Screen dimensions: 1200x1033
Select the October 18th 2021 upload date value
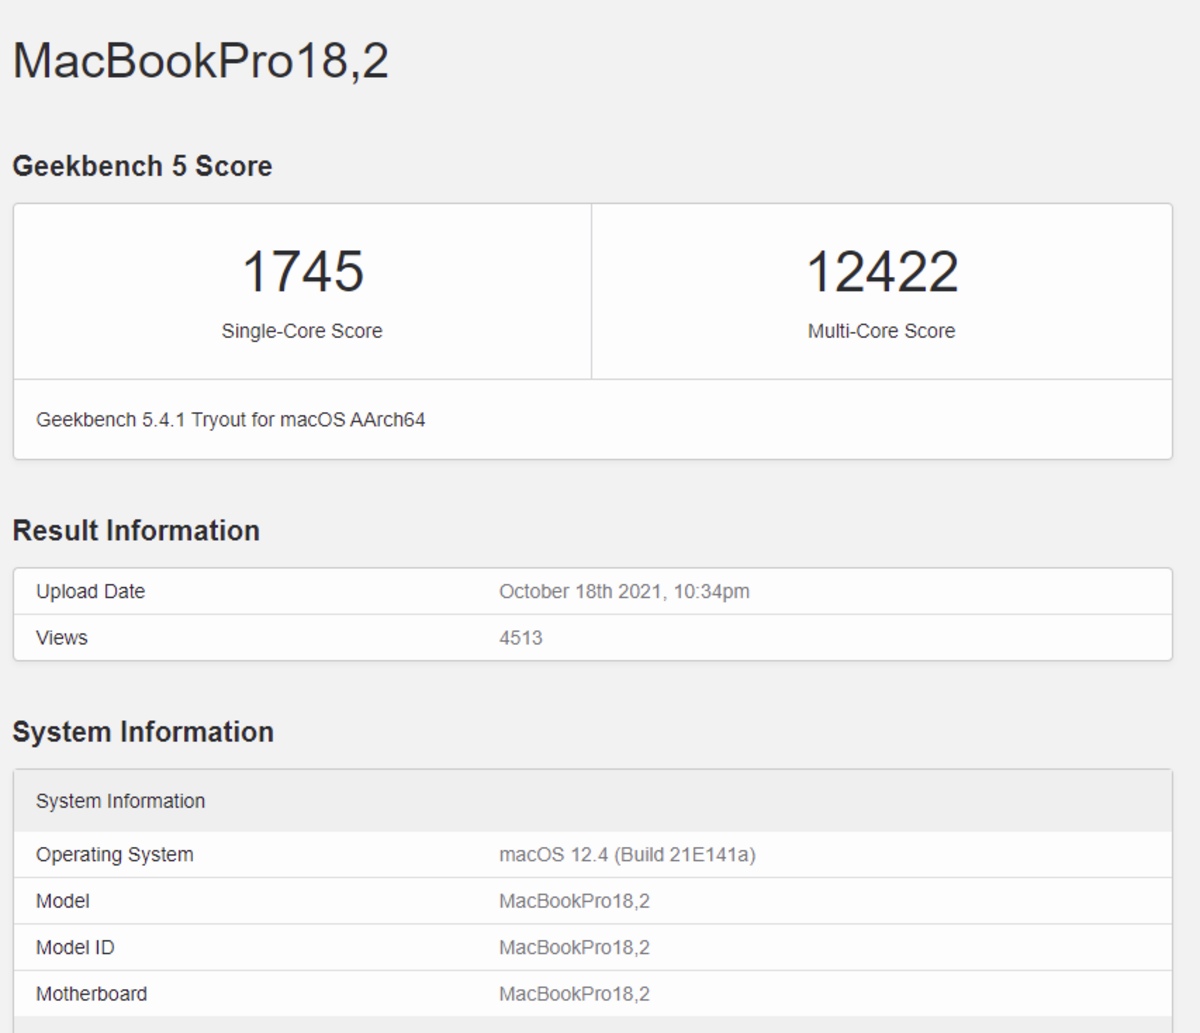pos(624,592)
